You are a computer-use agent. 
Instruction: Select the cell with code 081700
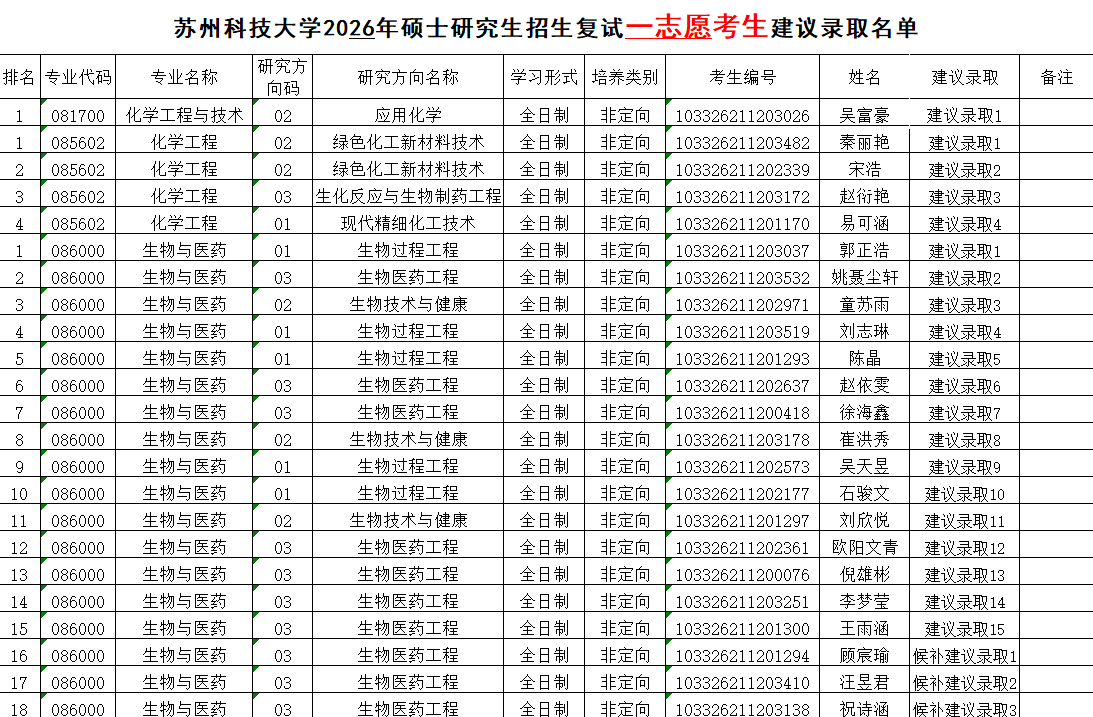coord(78,116)
